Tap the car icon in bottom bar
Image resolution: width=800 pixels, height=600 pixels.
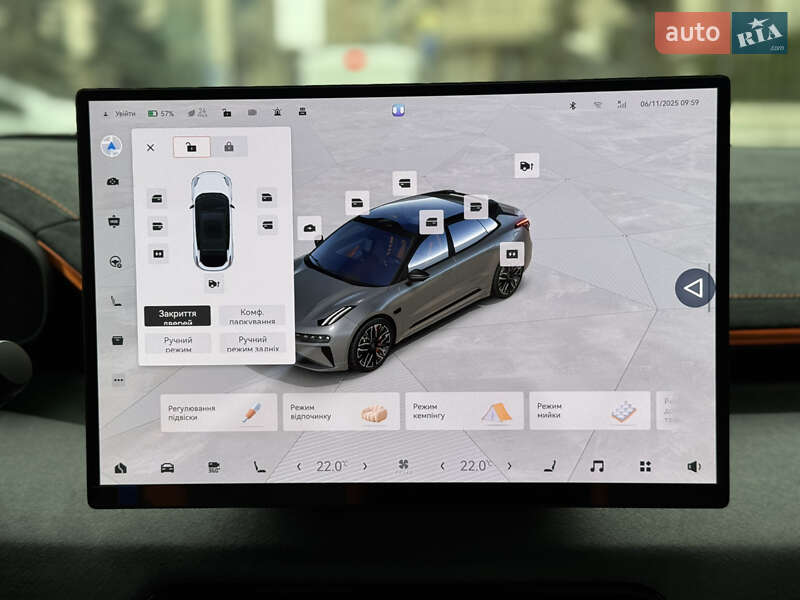[x=167, y=467]
